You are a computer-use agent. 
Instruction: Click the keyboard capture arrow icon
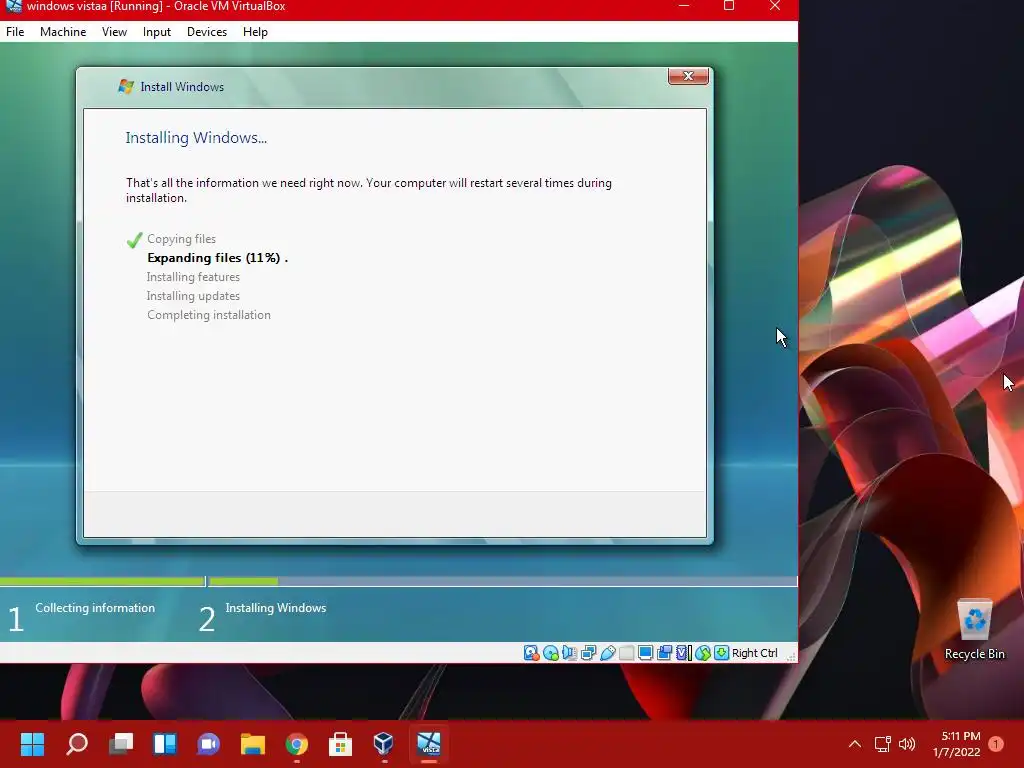[721, 652]
